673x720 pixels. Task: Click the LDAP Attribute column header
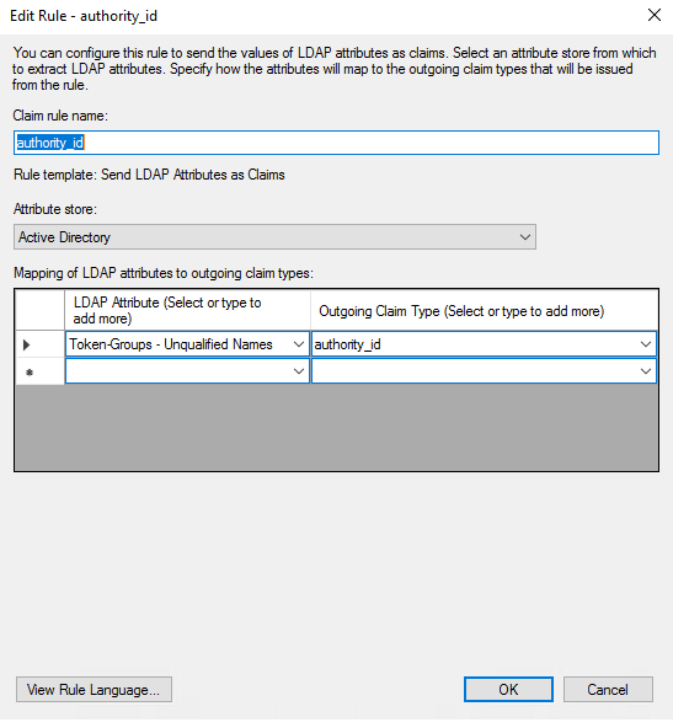point(187,310)
